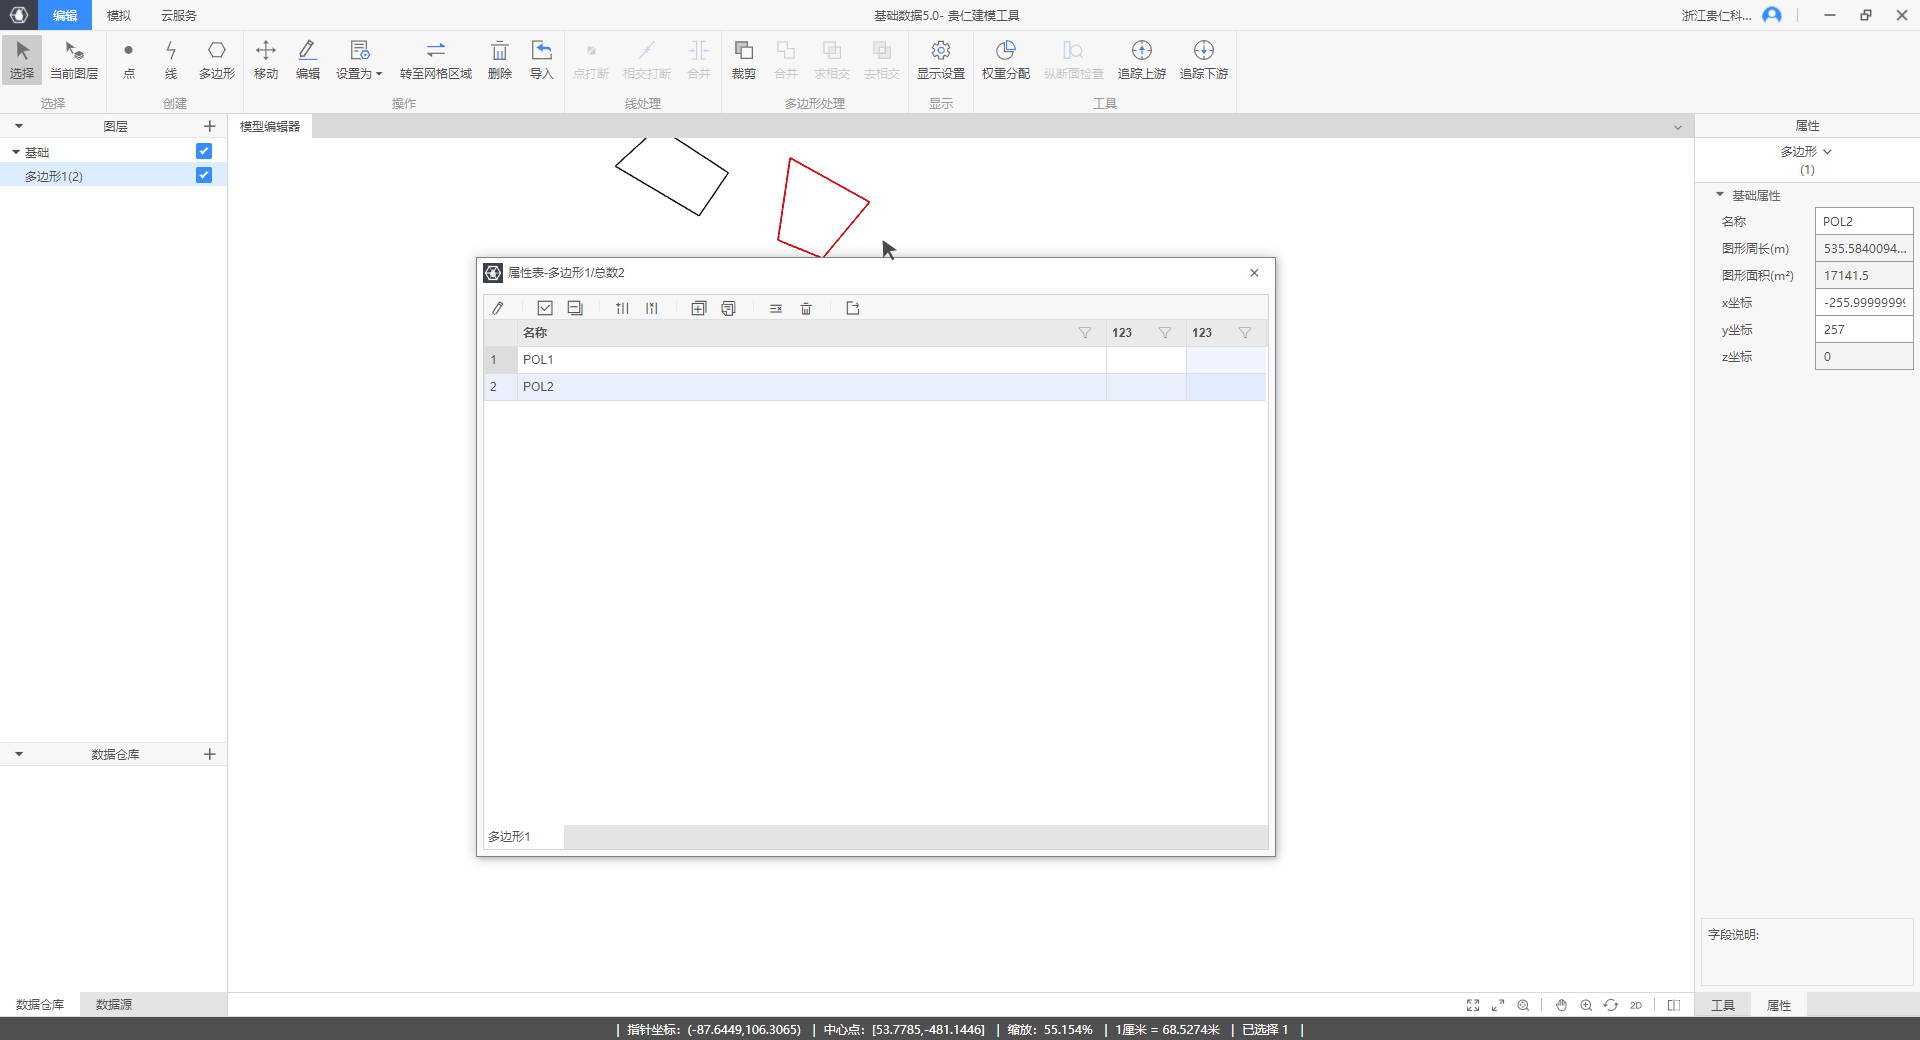
Task: Toggle the 2D view mode button
Action: point(1636,1005)
